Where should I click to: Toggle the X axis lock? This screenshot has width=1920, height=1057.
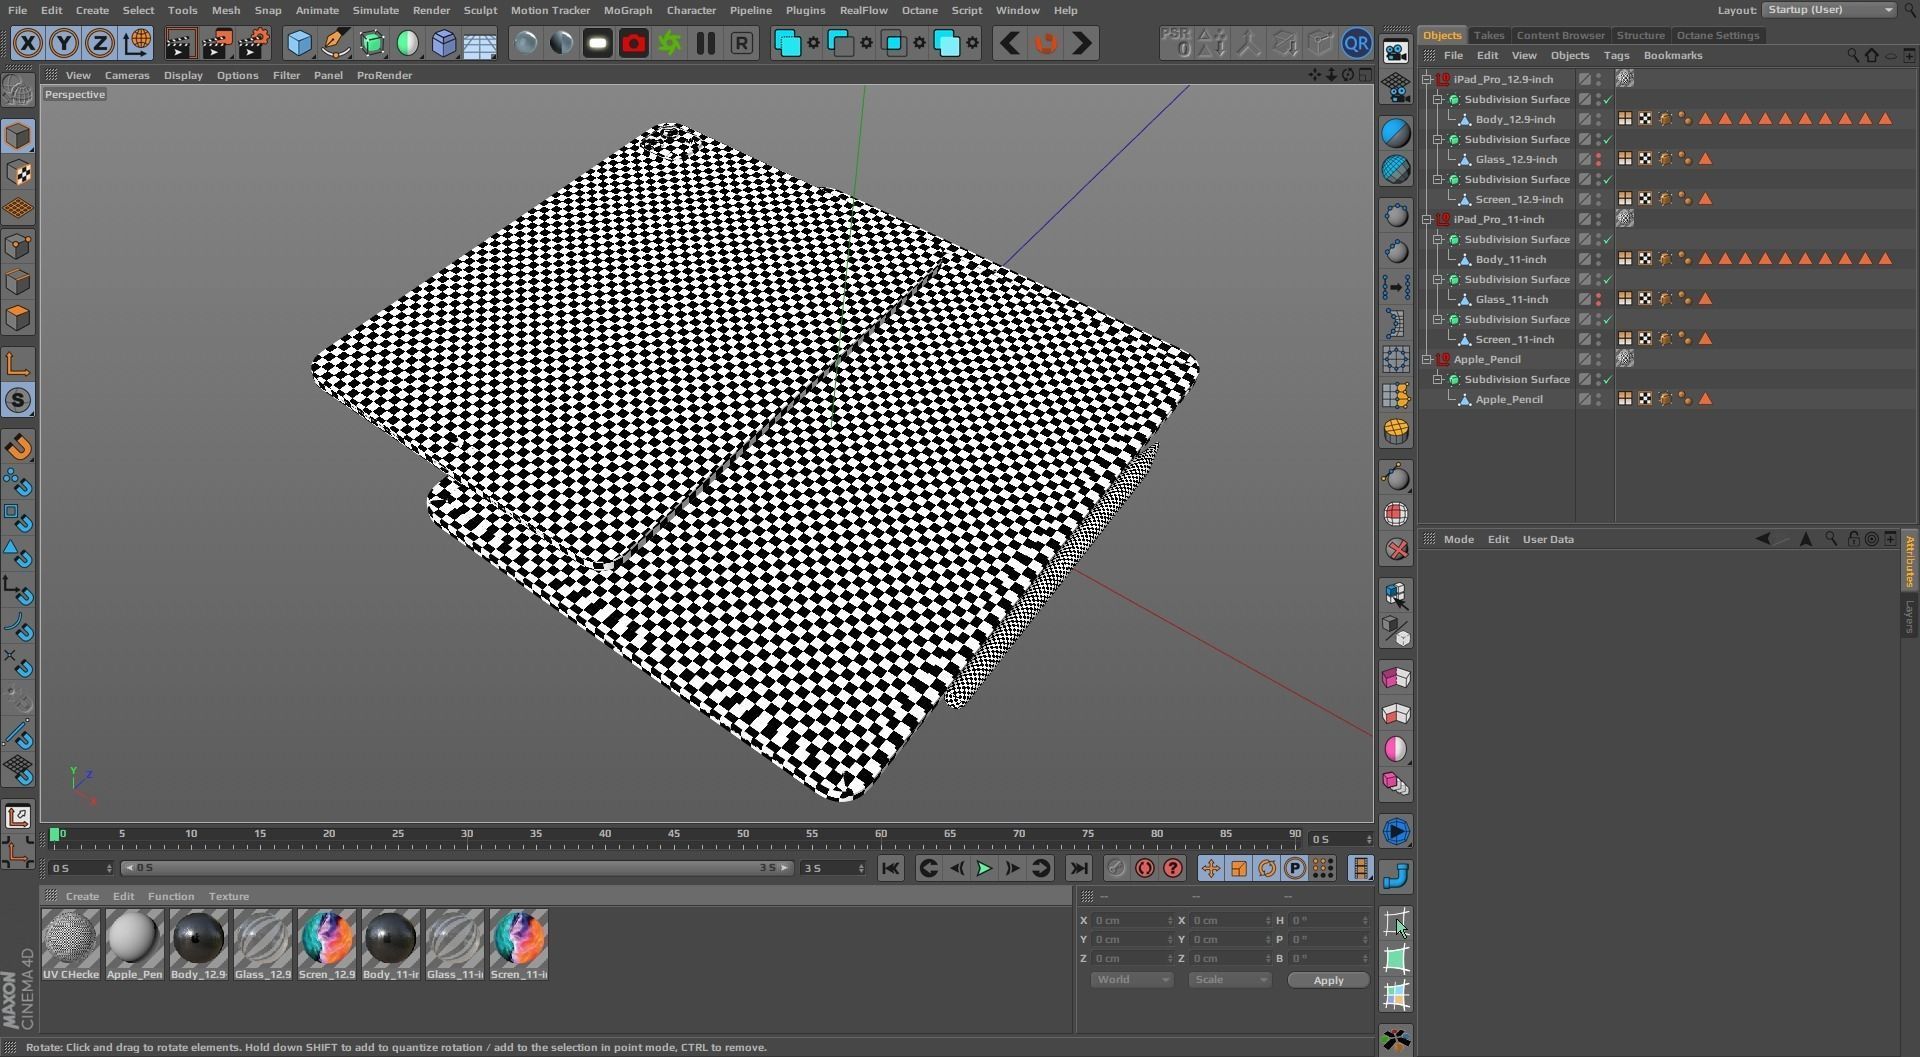(x=28, y=43)
